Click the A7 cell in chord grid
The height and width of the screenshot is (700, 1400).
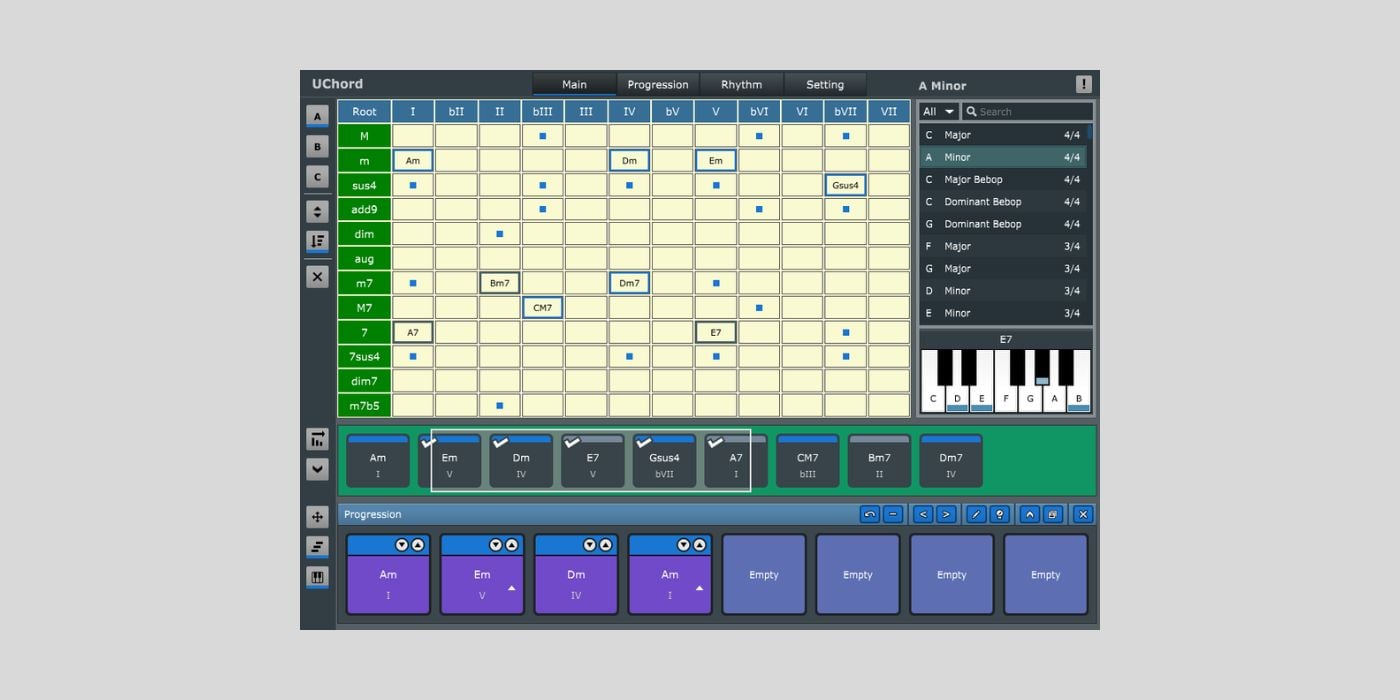pos(413,332)
